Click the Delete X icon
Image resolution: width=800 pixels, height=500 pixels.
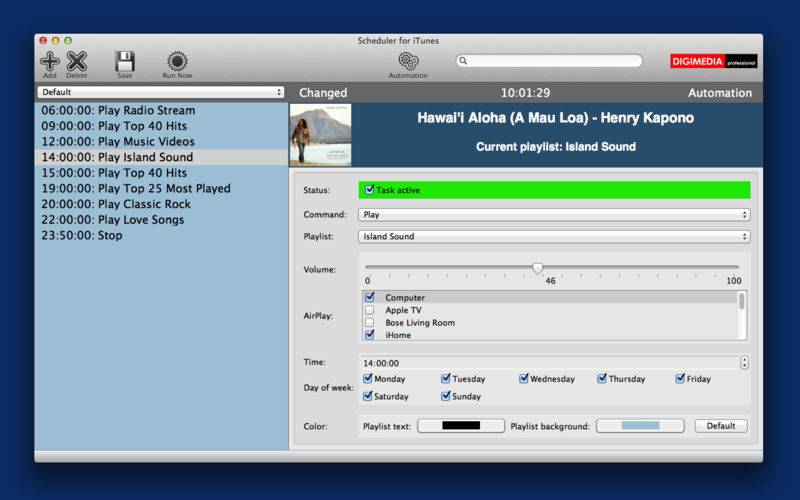coord(77,61)
